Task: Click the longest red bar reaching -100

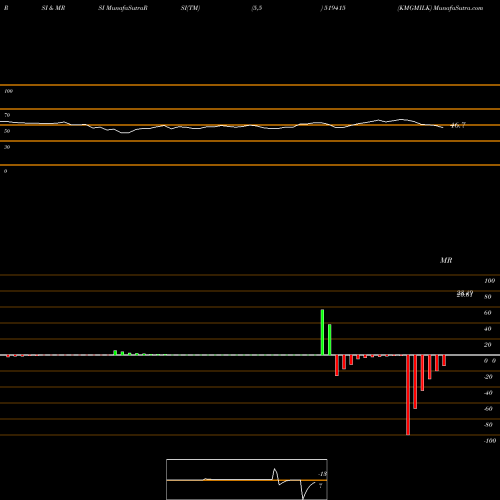Action: (x=408, y=395)
